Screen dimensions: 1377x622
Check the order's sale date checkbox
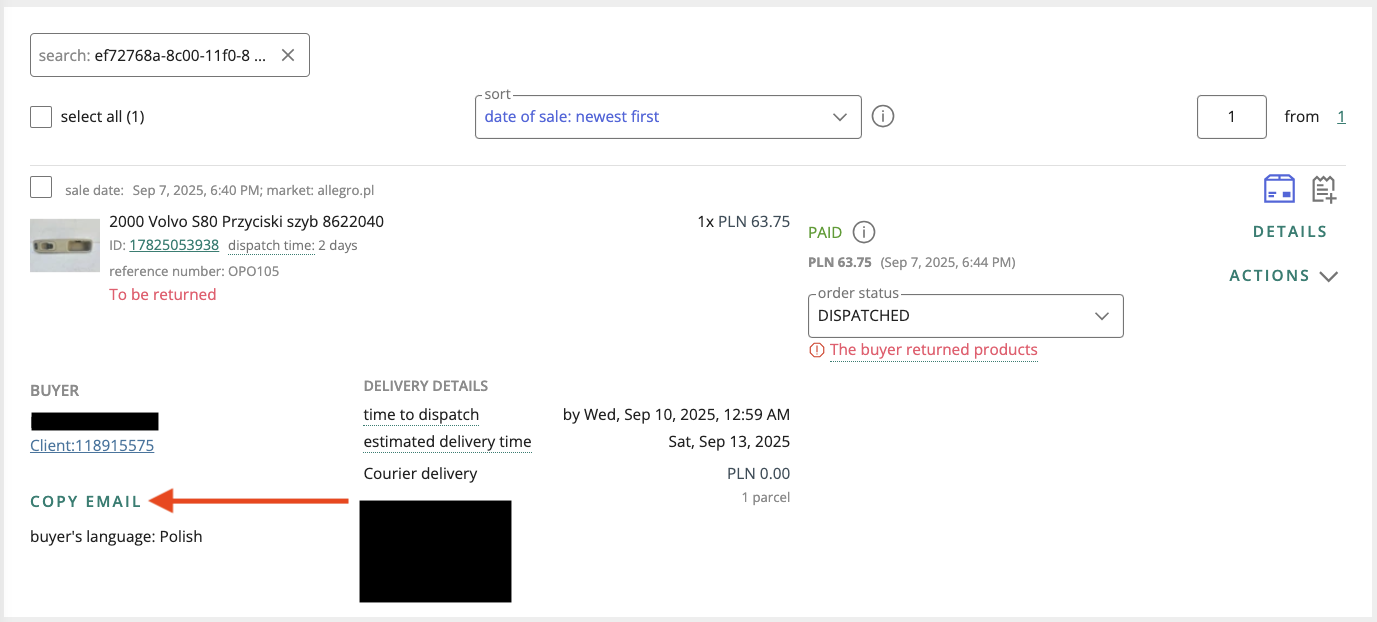click(41, 187)
